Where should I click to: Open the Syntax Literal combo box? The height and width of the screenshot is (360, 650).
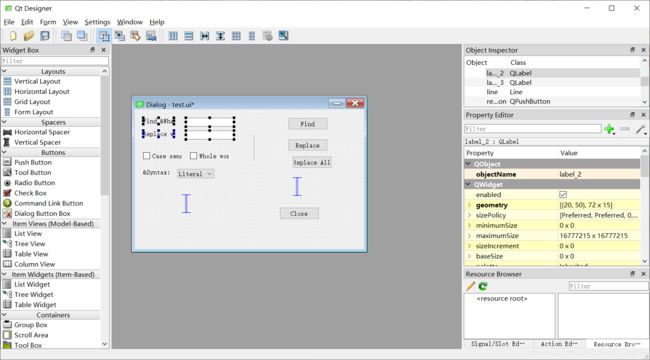point(196,174)
